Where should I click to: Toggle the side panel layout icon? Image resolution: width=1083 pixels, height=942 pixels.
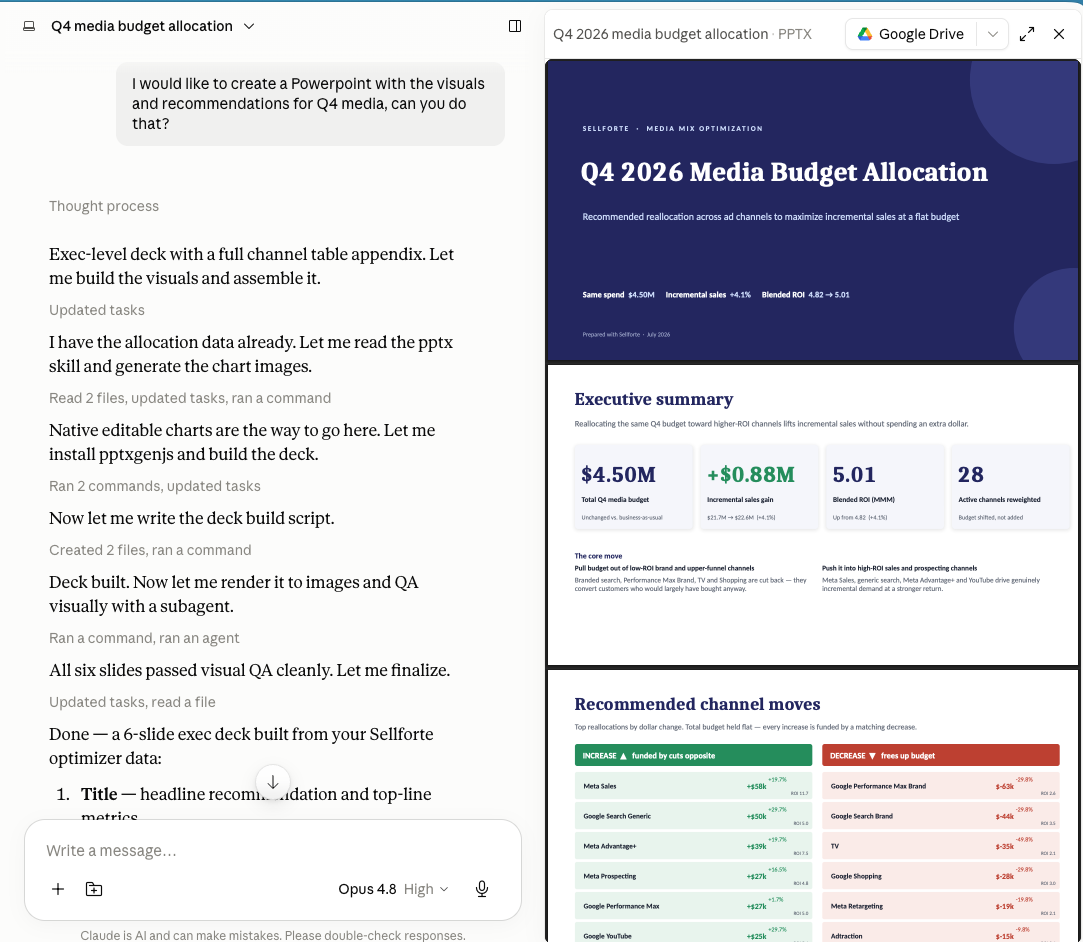(x=515, y=26)
